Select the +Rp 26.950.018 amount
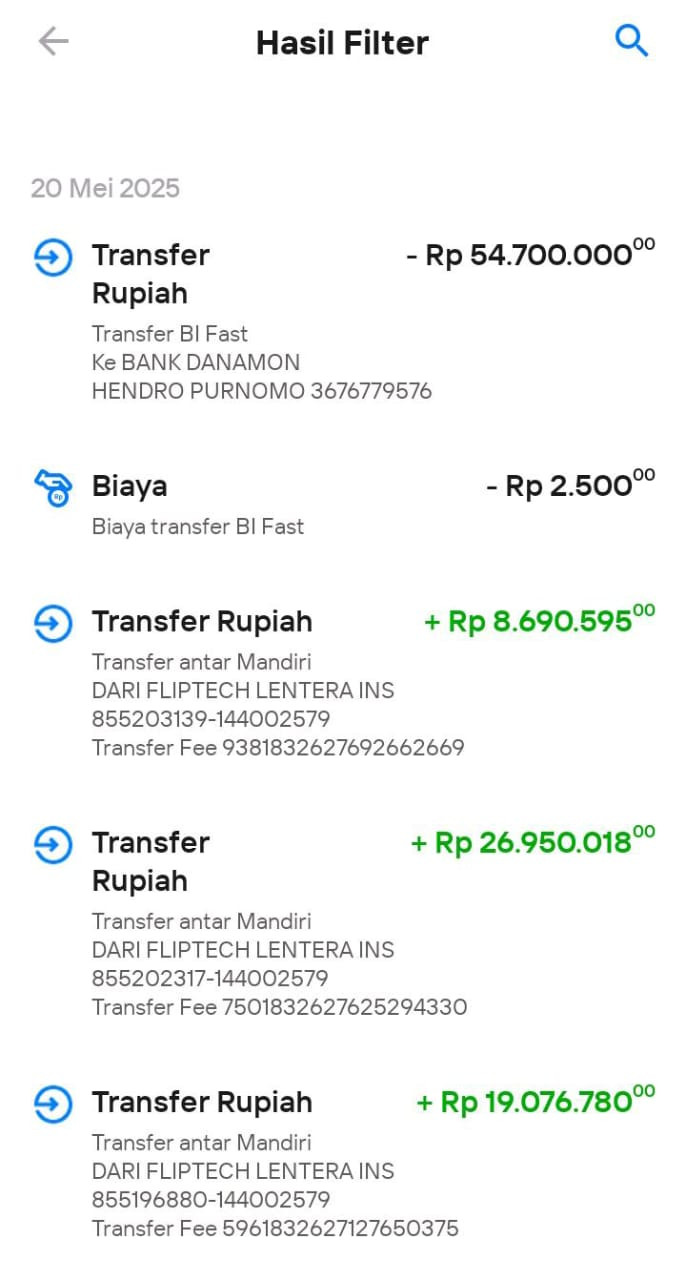This screenshot has width=686, height=1280. pyautogui.click(x=533, y=842)
